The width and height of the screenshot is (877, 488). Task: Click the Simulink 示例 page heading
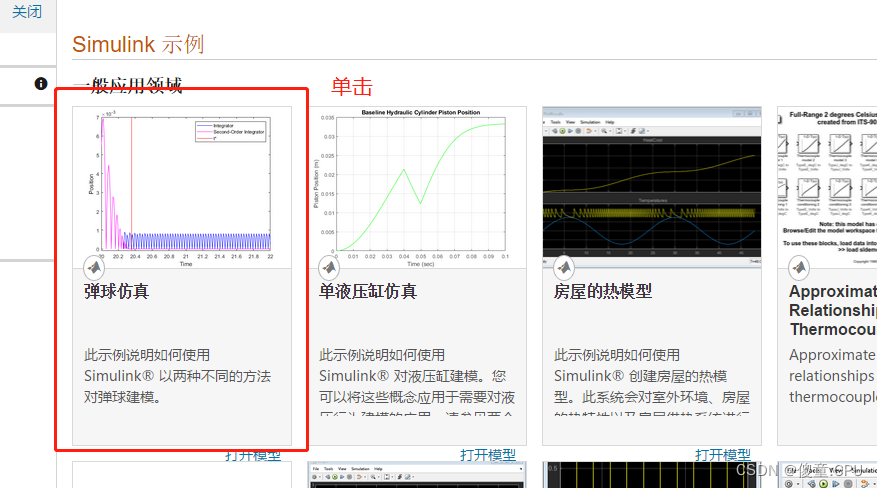138,44
